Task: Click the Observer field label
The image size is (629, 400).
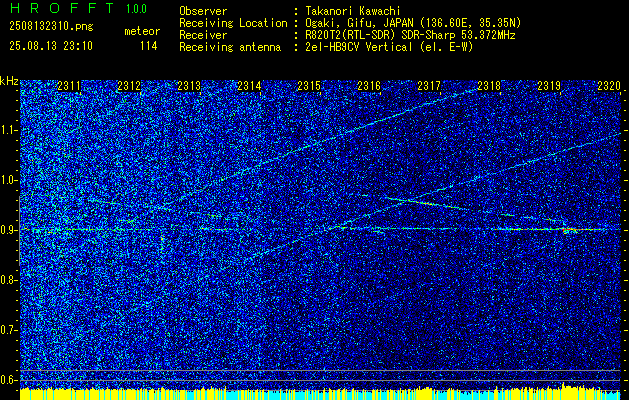Action: point(203,11)
